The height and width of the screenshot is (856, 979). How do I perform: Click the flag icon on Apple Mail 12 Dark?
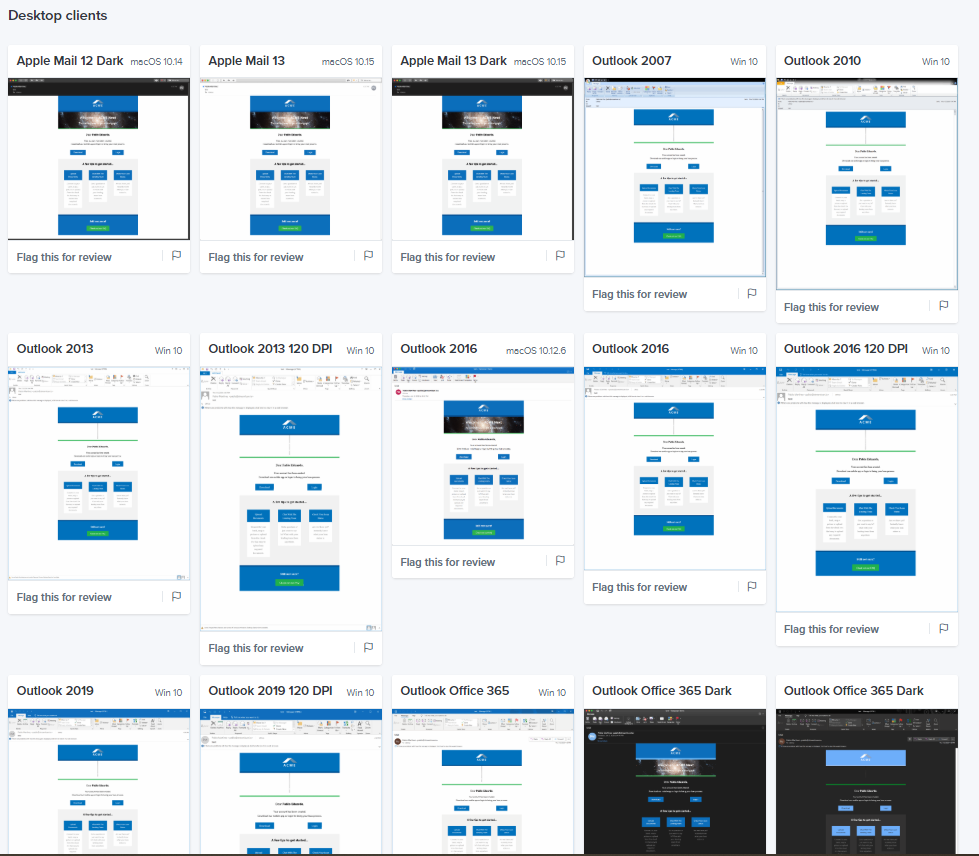pos(176,257)
